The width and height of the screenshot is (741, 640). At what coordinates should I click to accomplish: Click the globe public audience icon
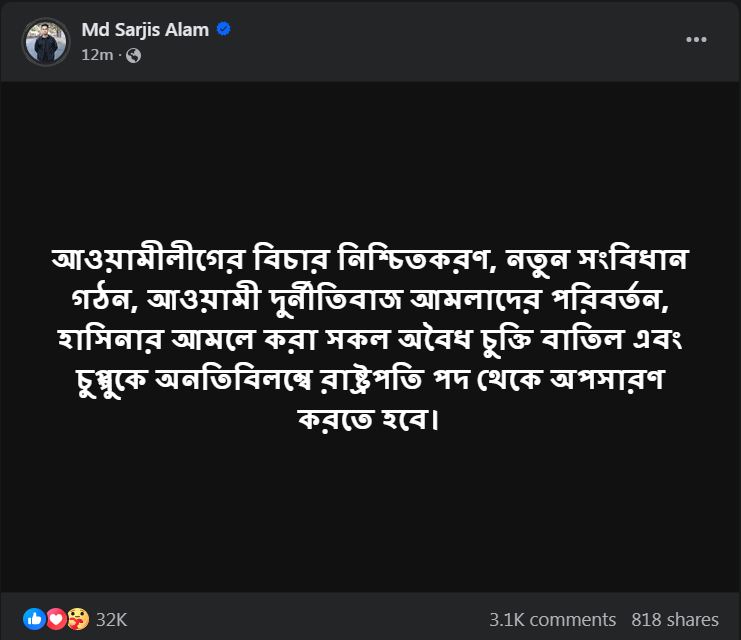[134, 55]
